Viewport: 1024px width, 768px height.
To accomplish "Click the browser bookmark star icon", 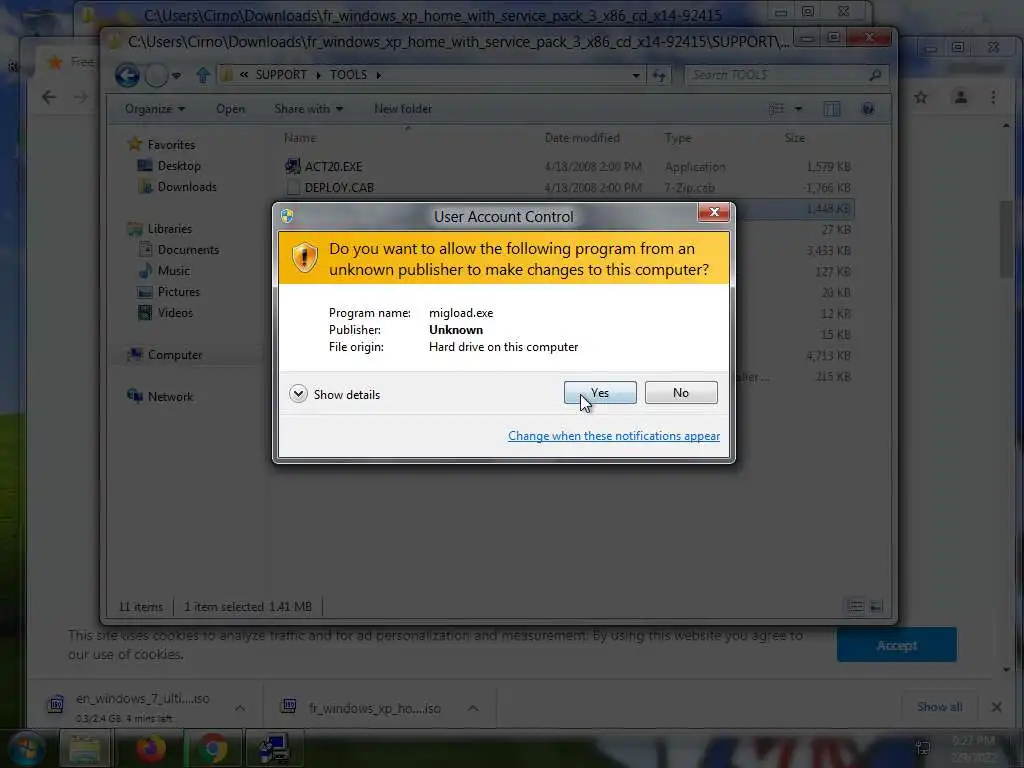I will click(921, 97).
